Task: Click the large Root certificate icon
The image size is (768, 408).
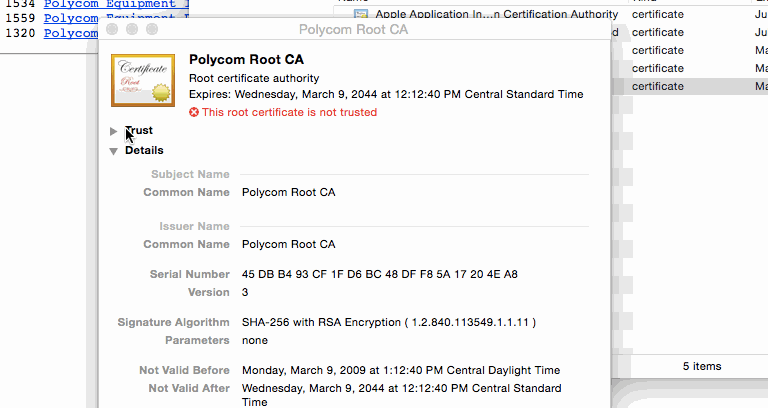Action: click(143, 80)
